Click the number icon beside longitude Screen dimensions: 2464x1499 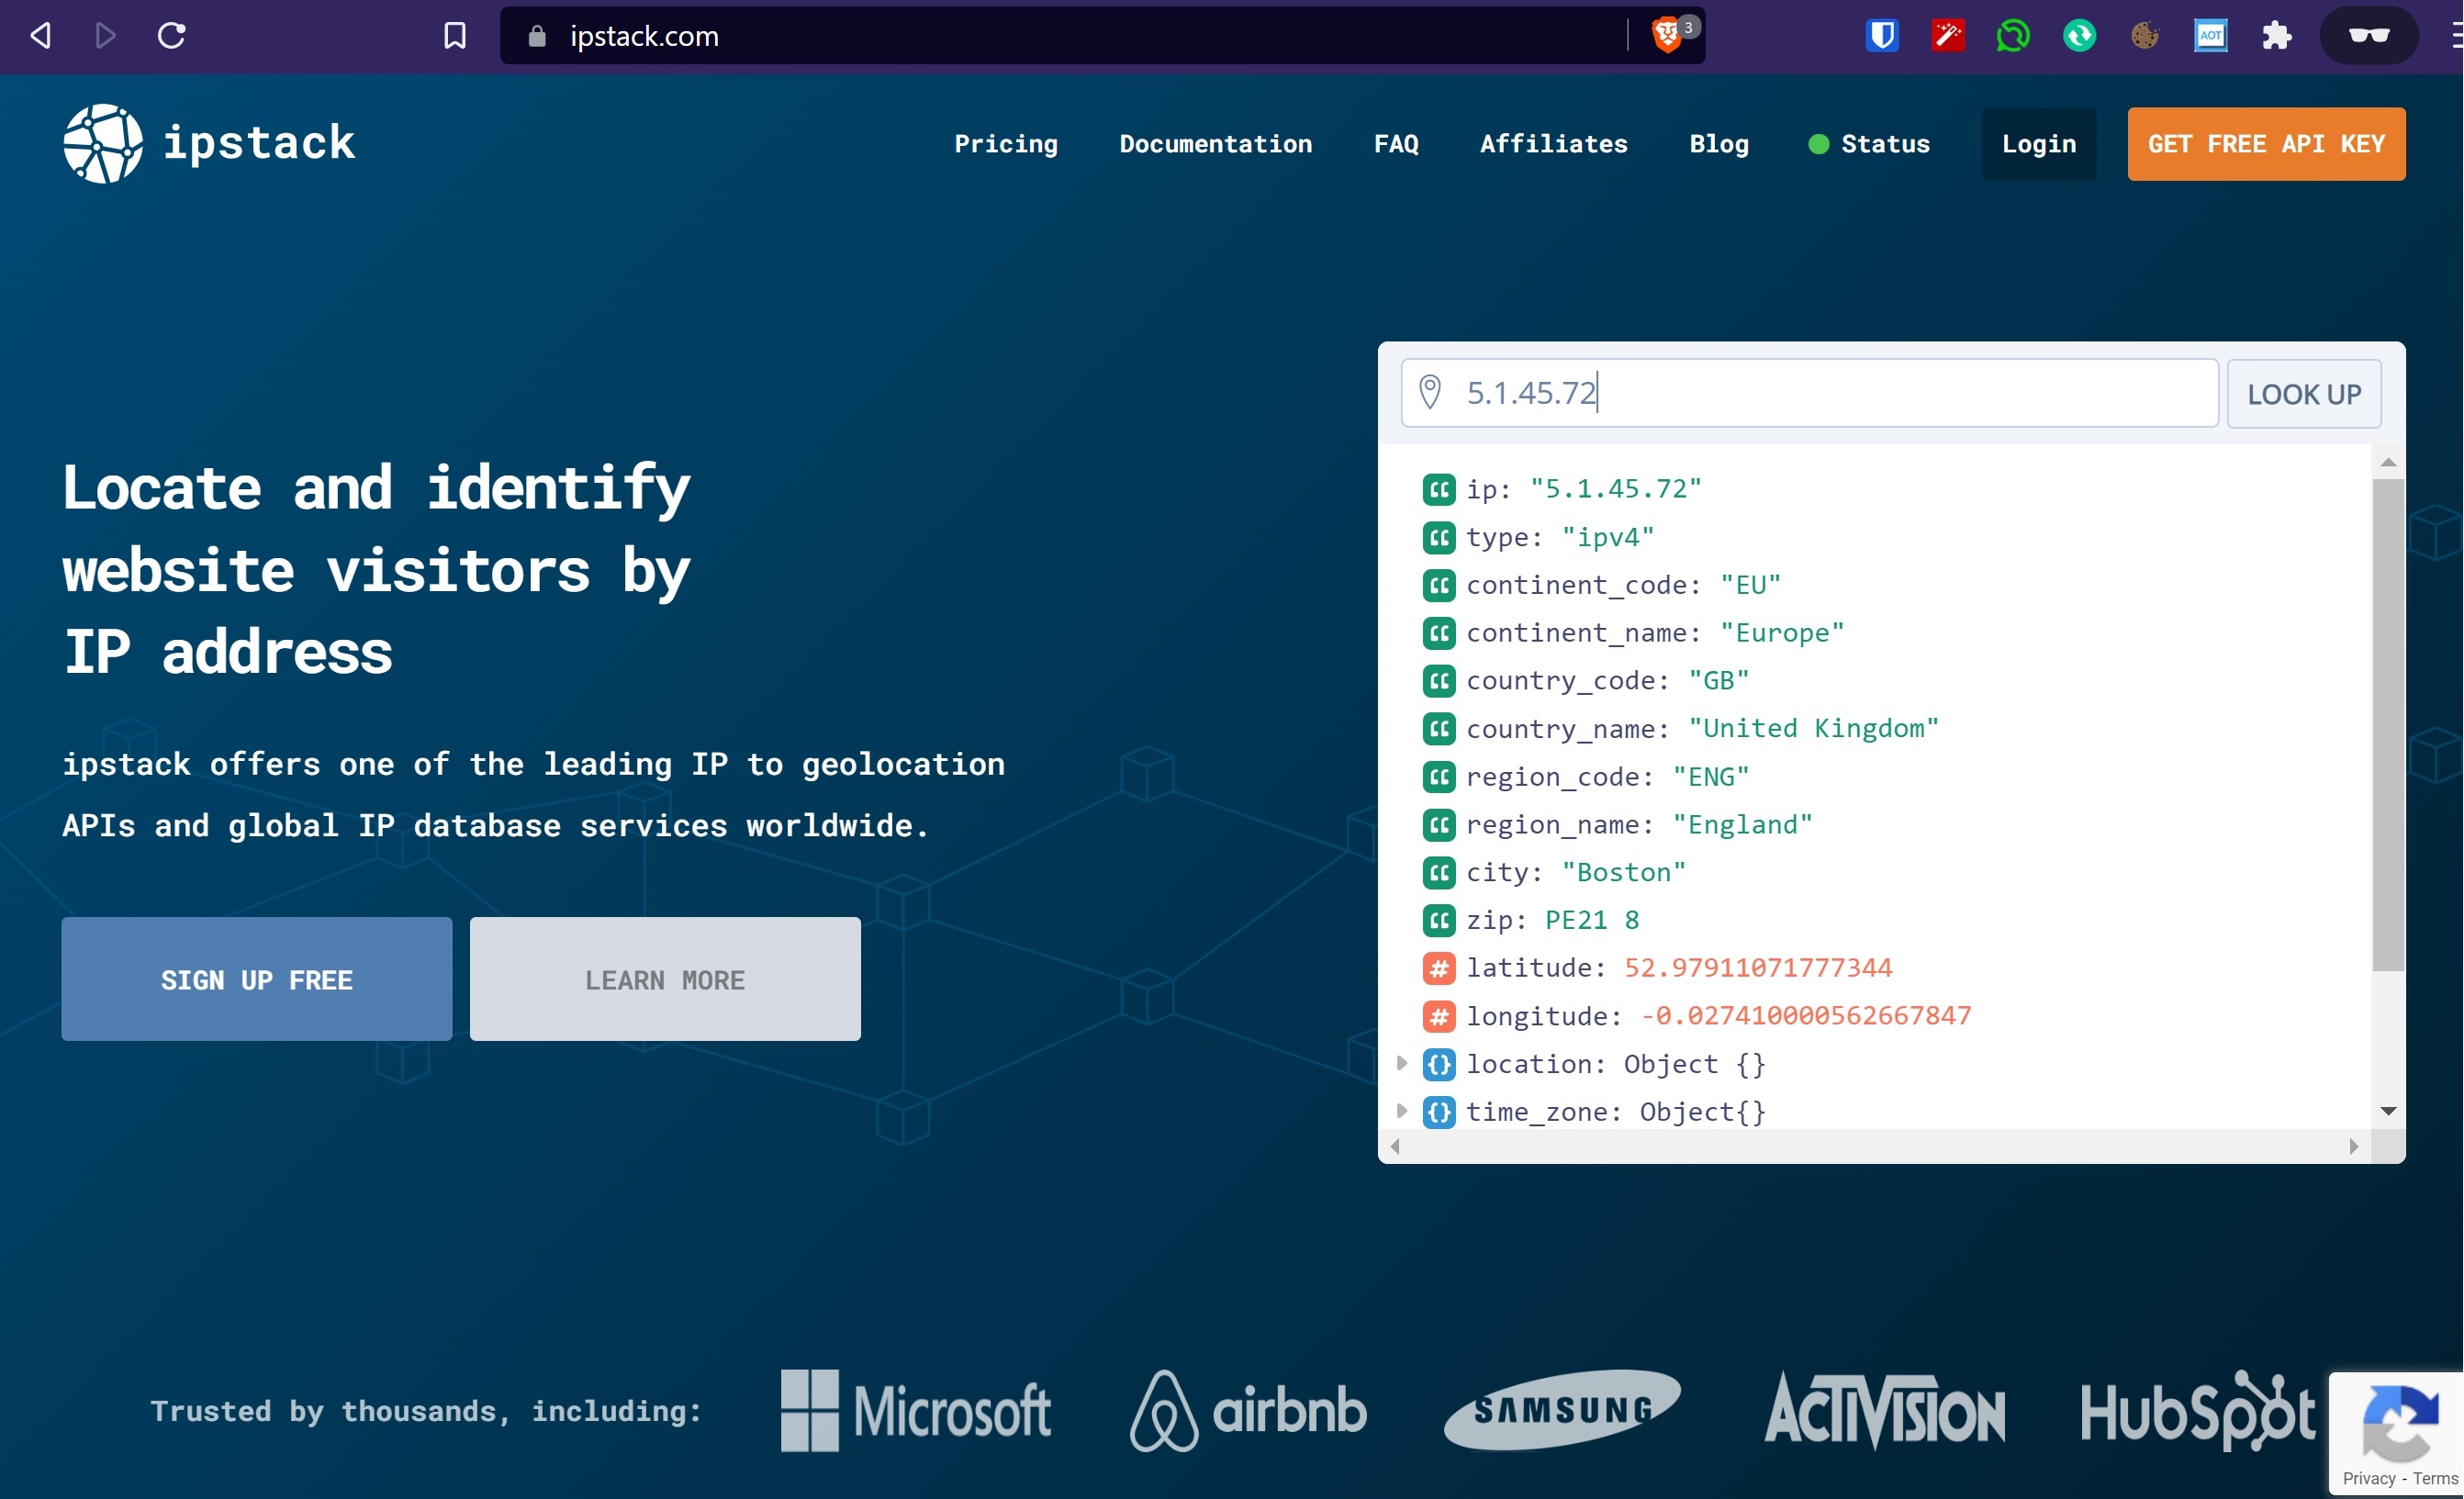click(x=1438, y=1016)
